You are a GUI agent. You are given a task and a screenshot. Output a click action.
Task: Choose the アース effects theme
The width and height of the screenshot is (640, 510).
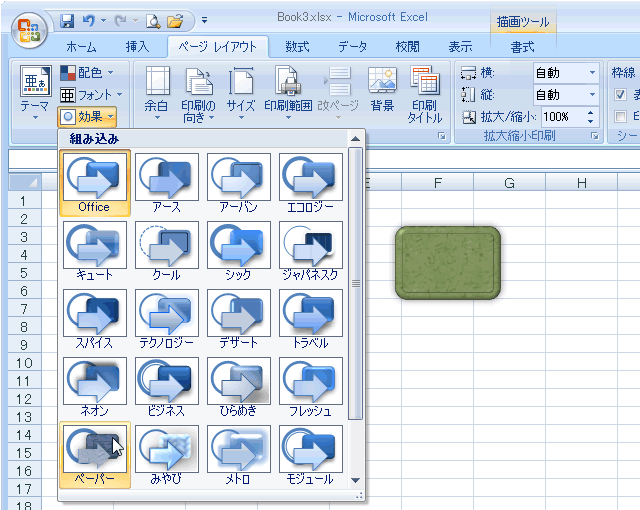167,183
